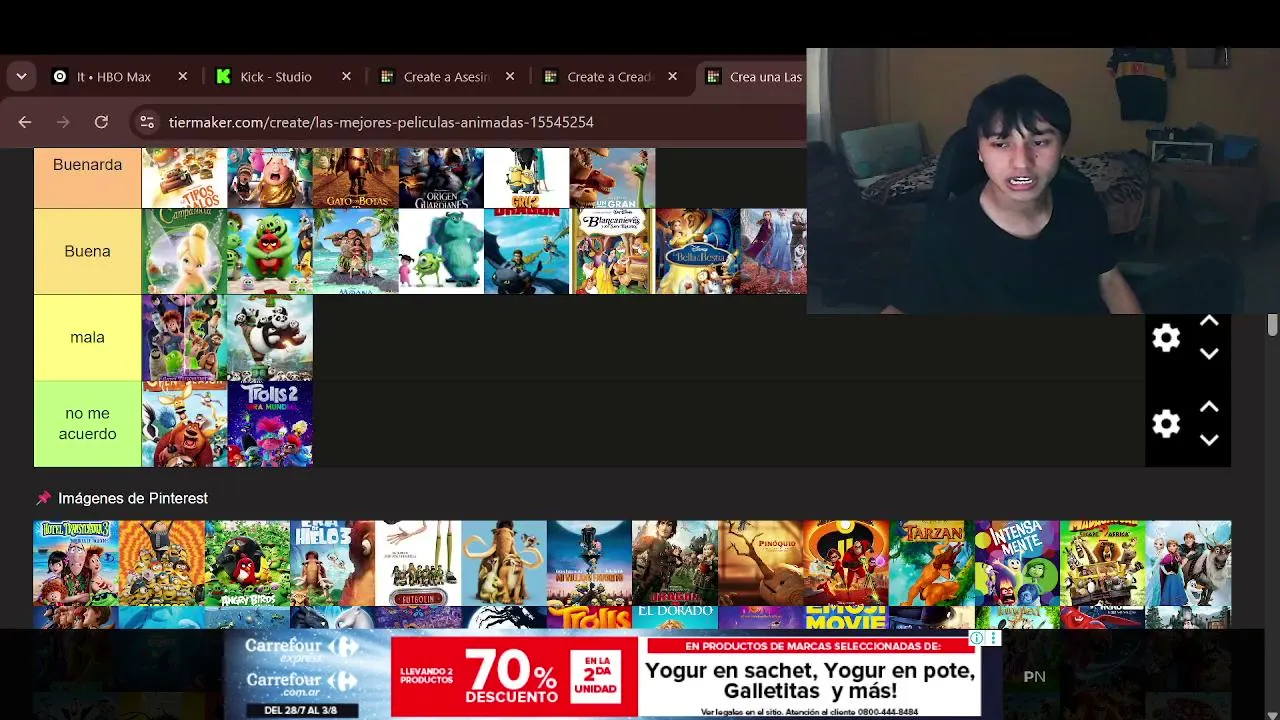Select the Monsters Inc poster

coord(441,251)
